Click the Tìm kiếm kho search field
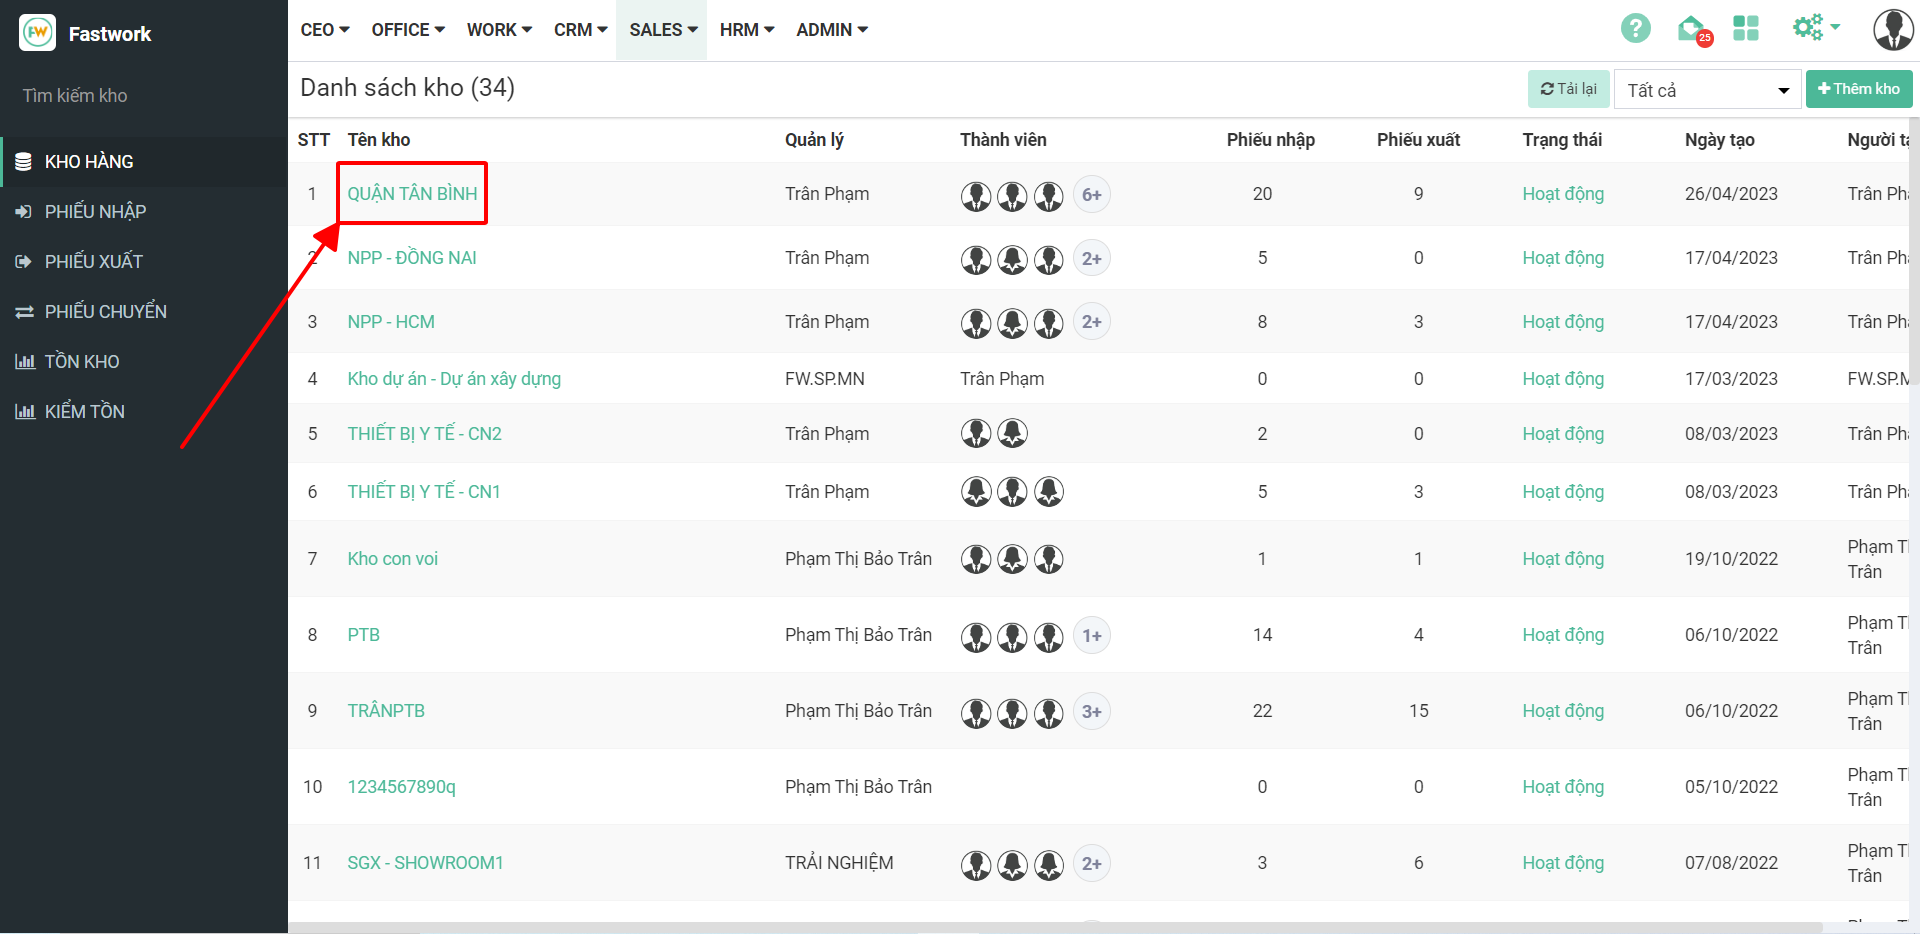This screenshot has width=1920, height=934. coord(140,96)
